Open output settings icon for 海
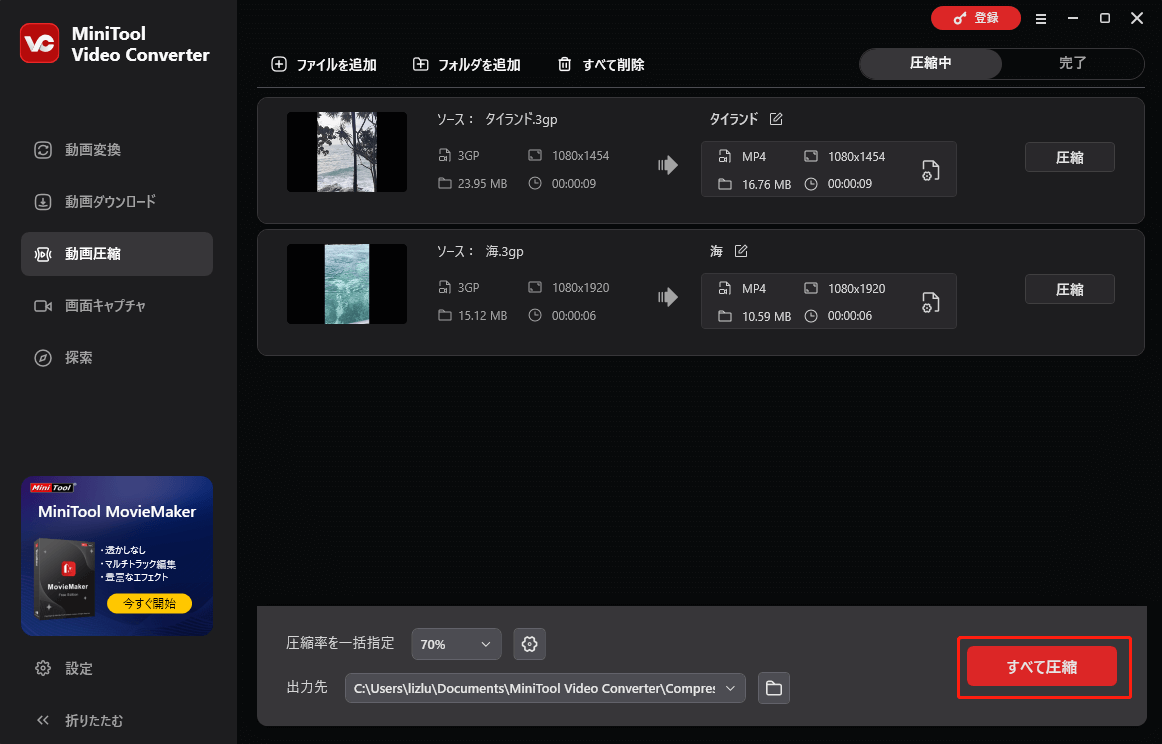The height and width of the screenshot is (744, 1162). coord(930,302)
